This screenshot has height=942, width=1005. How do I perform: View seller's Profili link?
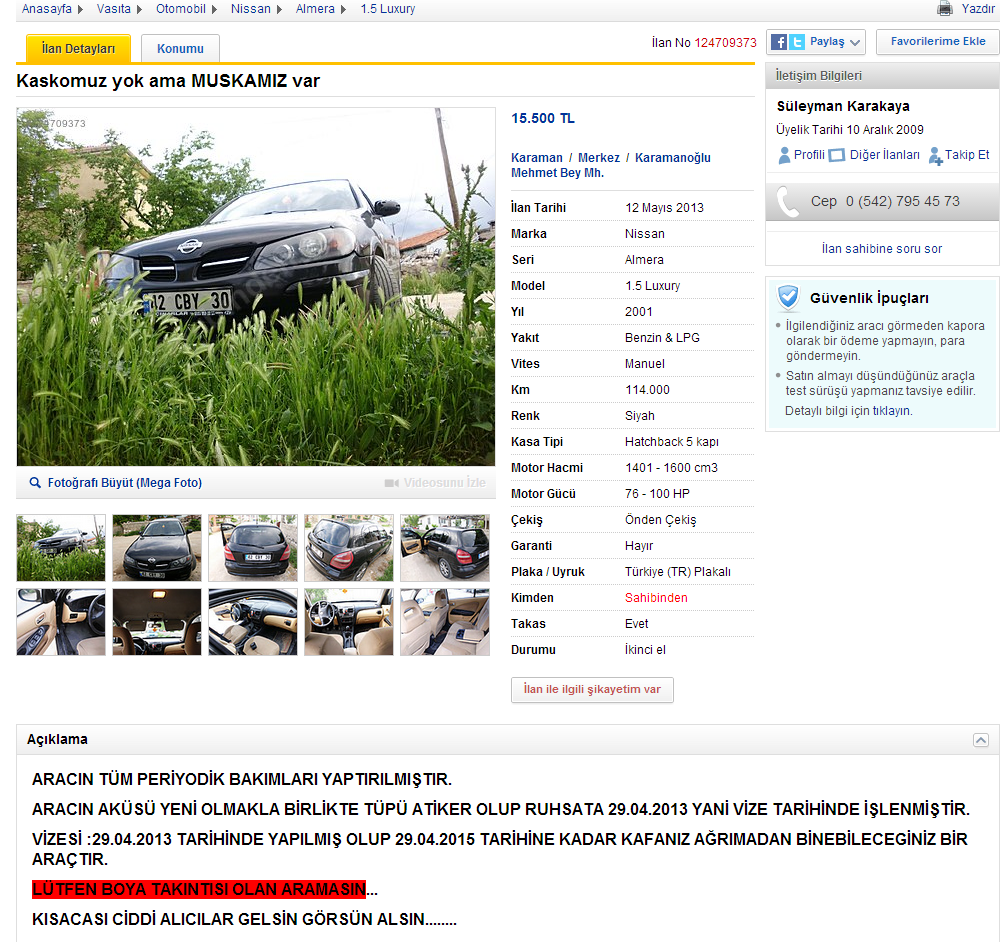click(x=810, y=155)
